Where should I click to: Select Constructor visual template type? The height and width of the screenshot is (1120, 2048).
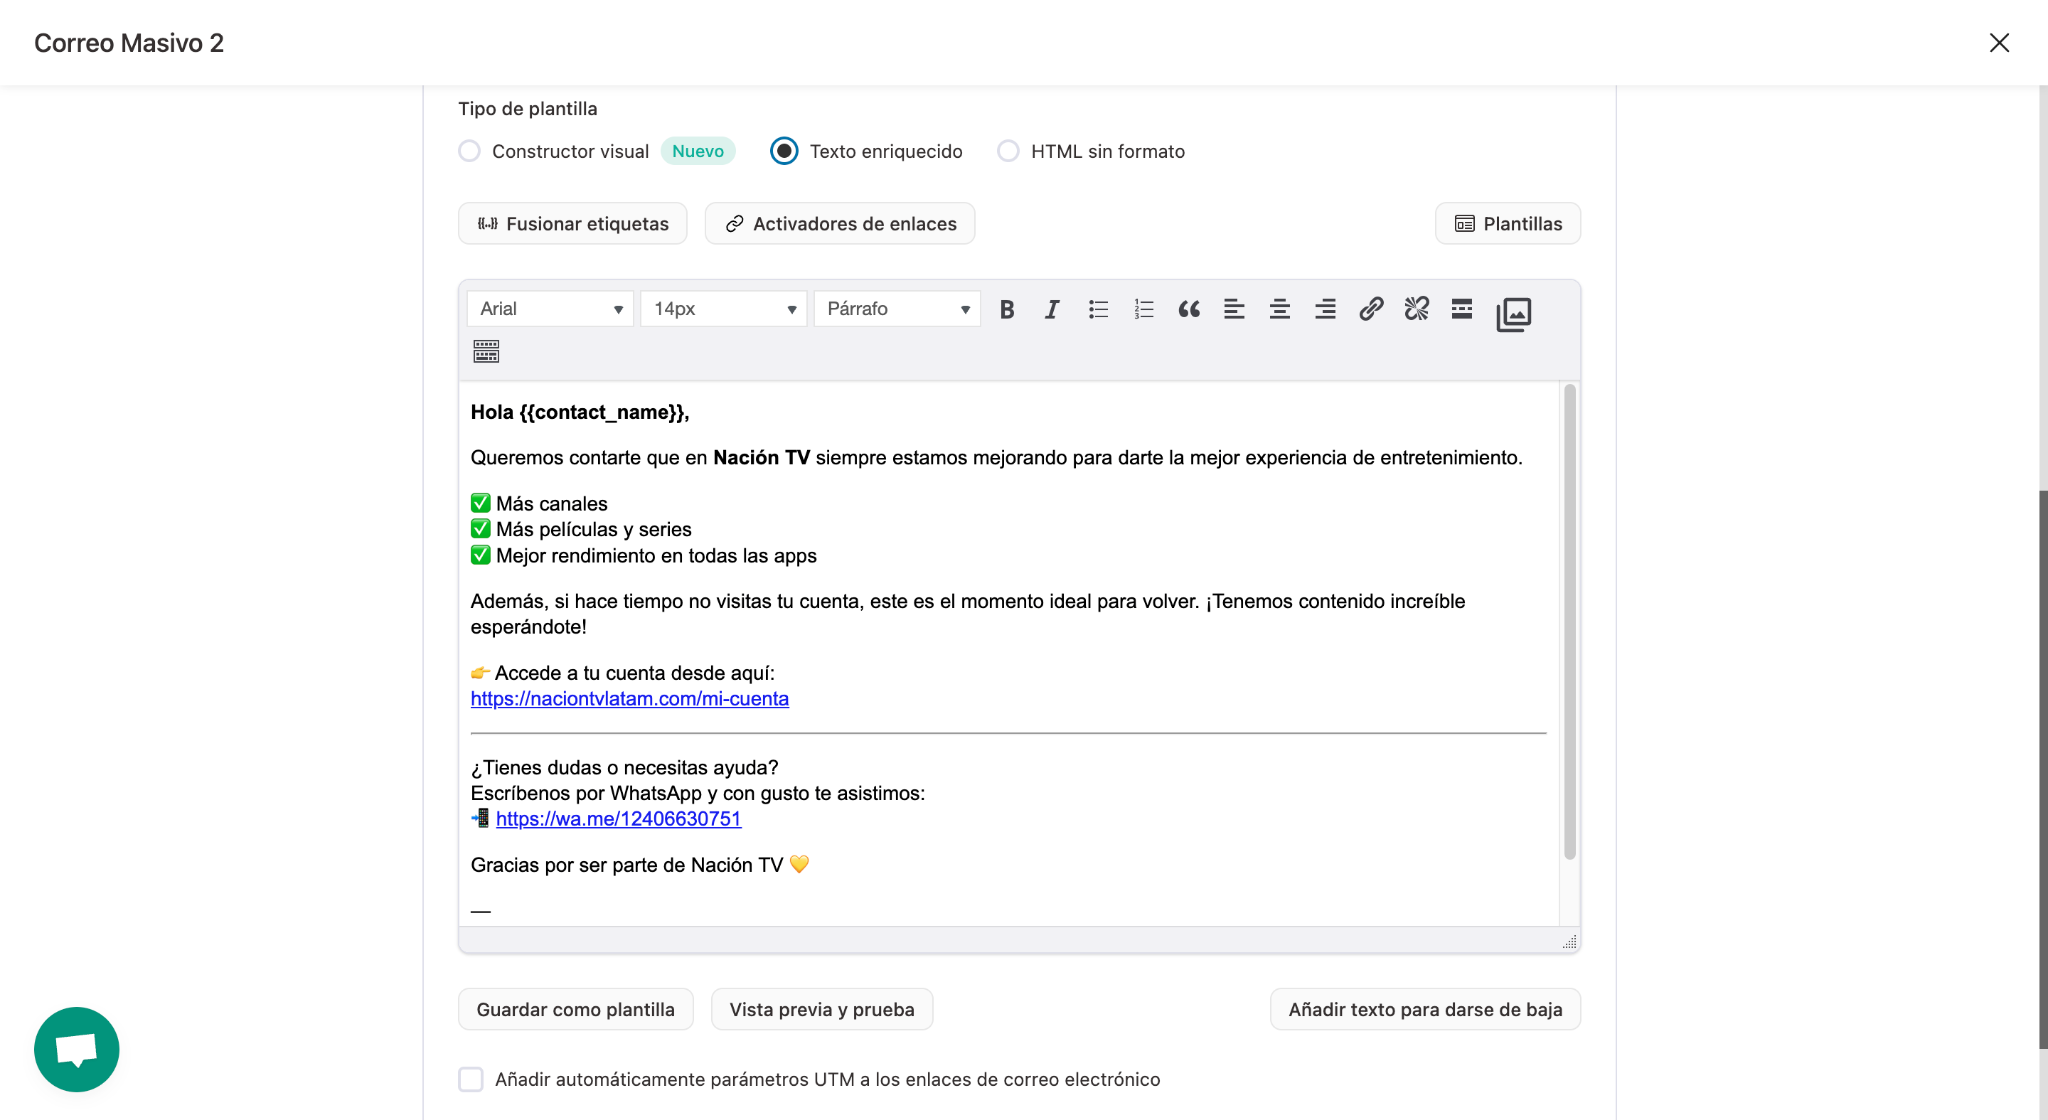tap(469, 151)
